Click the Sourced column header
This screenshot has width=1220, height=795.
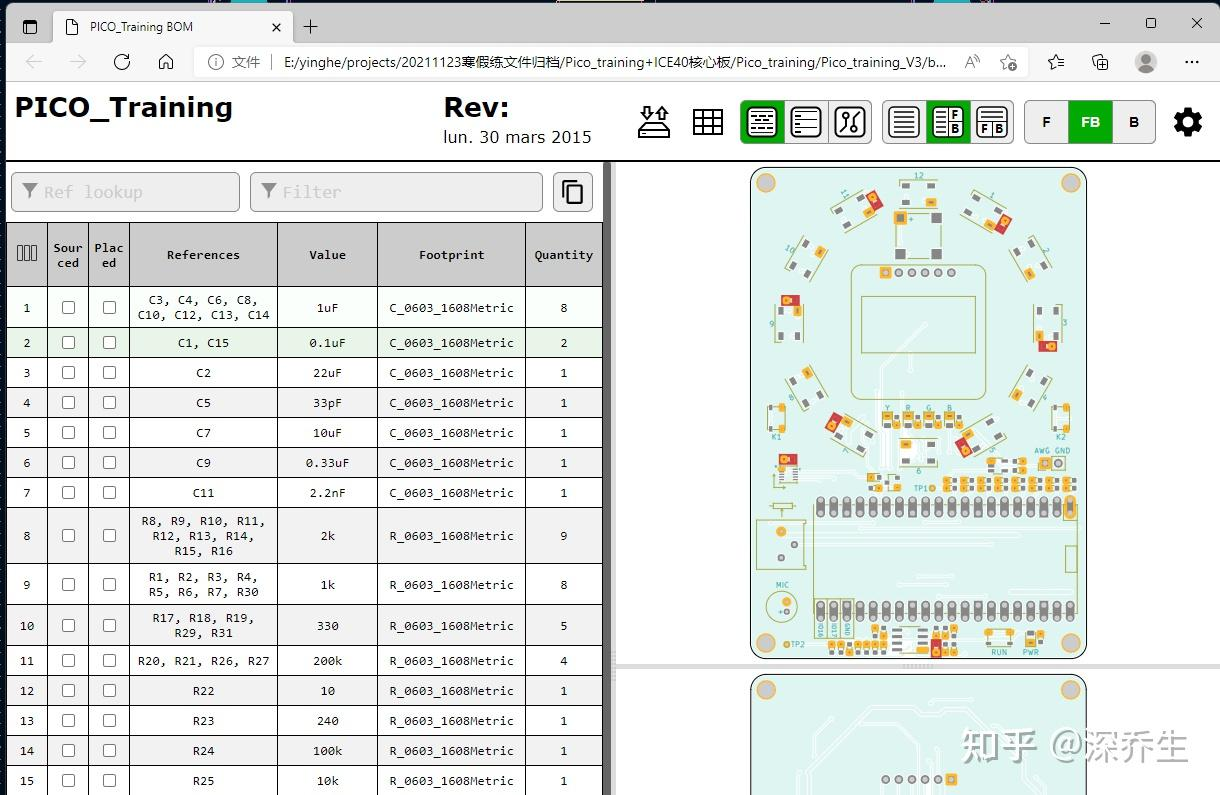tap(68, 254)
